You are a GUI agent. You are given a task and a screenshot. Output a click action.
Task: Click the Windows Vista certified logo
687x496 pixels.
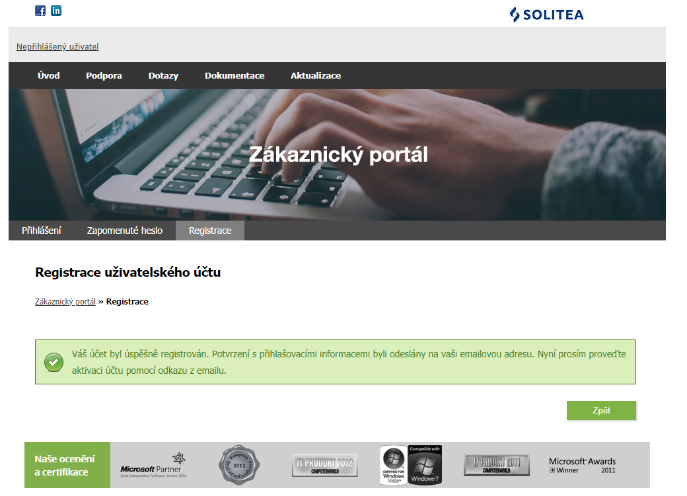(393, 465)
